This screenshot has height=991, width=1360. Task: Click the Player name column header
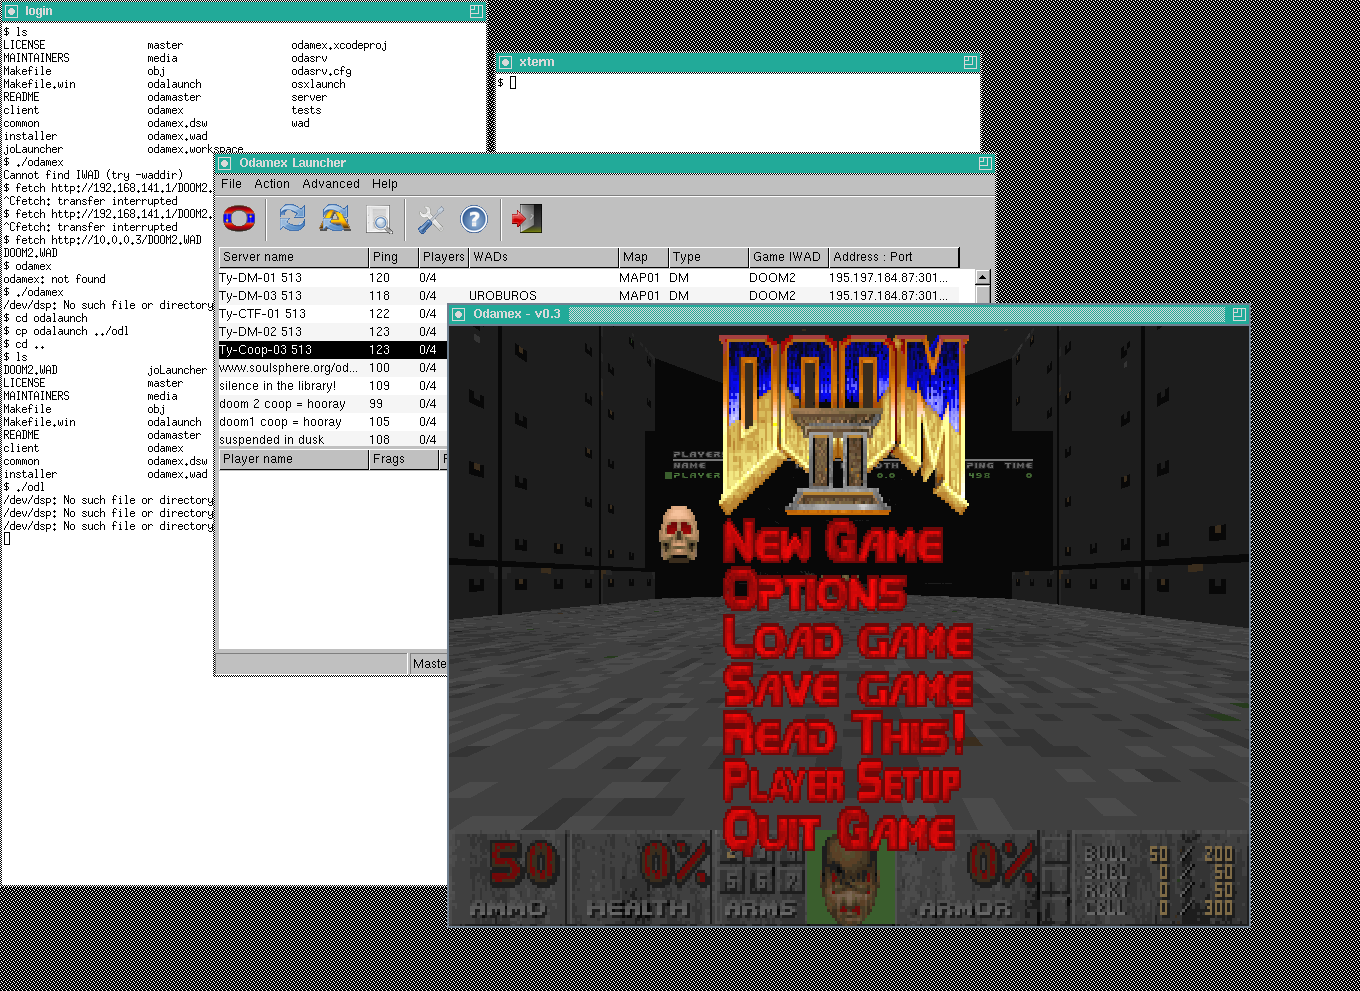pyautogui.click(x=293, y=459)
